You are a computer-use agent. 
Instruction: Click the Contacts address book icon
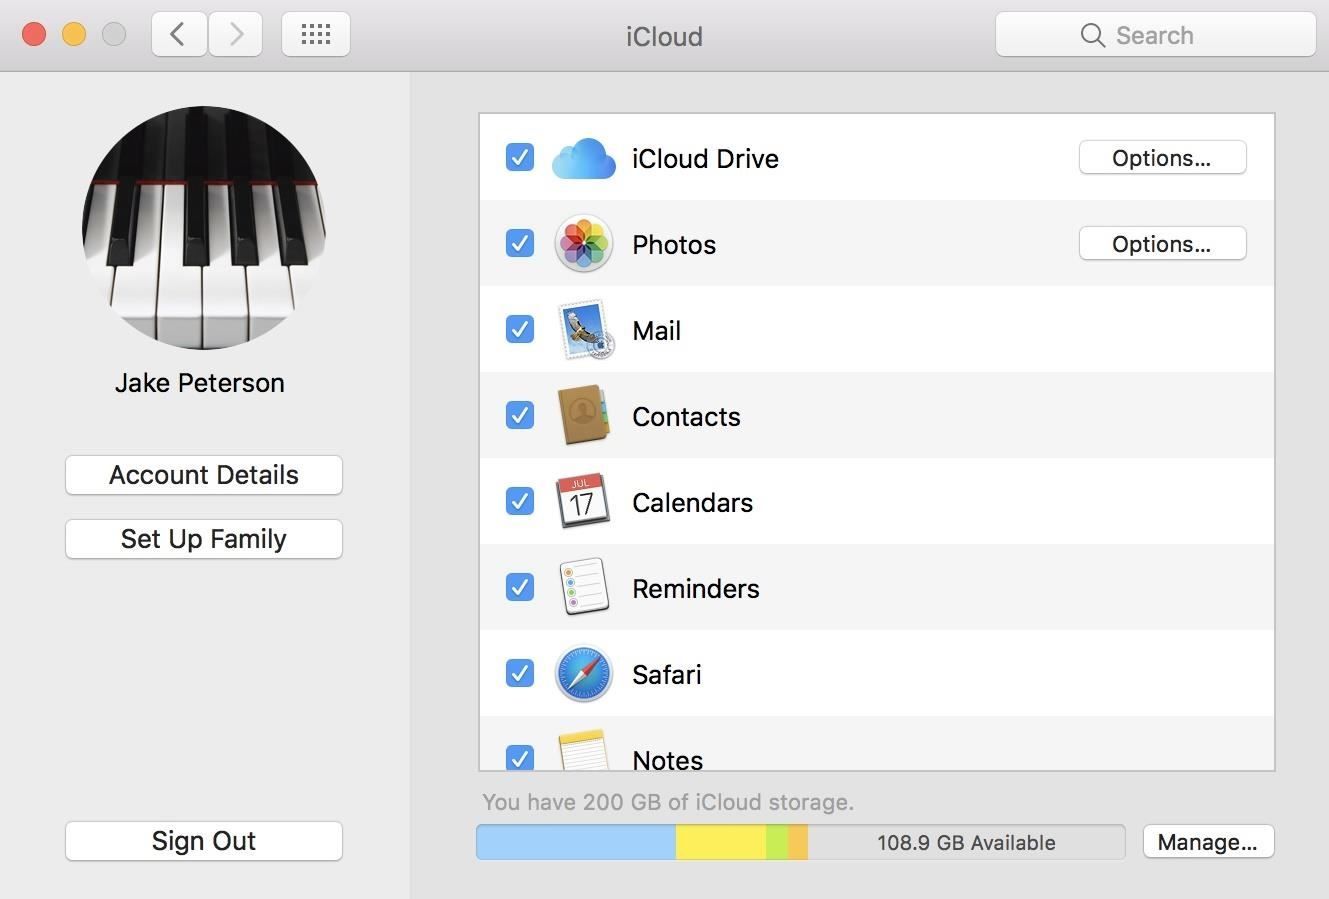(x=583, y=416)
